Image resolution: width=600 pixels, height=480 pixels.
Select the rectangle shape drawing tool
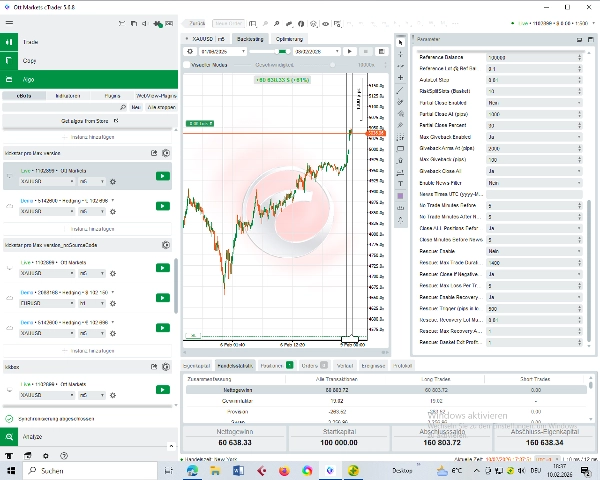pos(400,149)
